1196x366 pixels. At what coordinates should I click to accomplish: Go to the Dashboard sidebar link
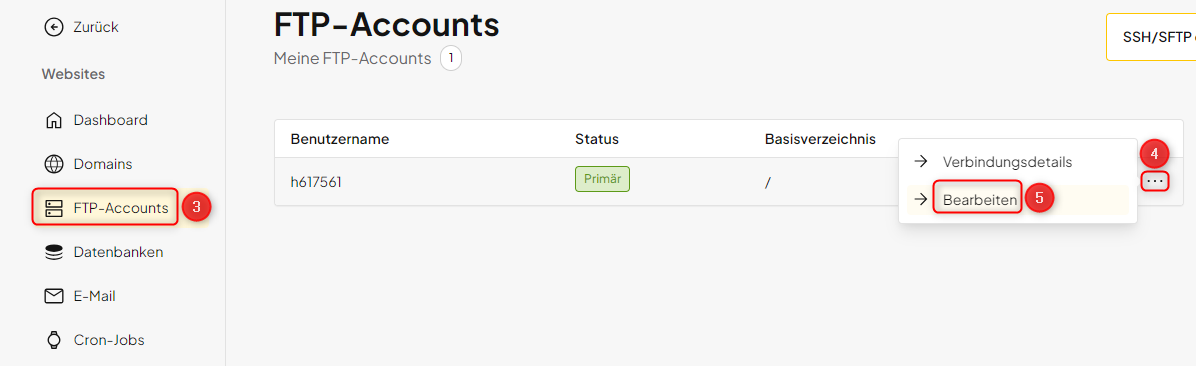point(111,120)
